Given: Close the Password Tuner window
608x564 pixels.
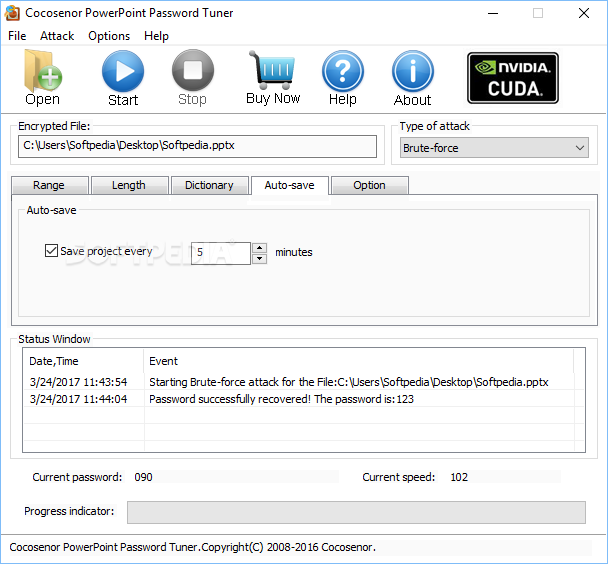Looking at the screenshot, I should pos(584,13).
